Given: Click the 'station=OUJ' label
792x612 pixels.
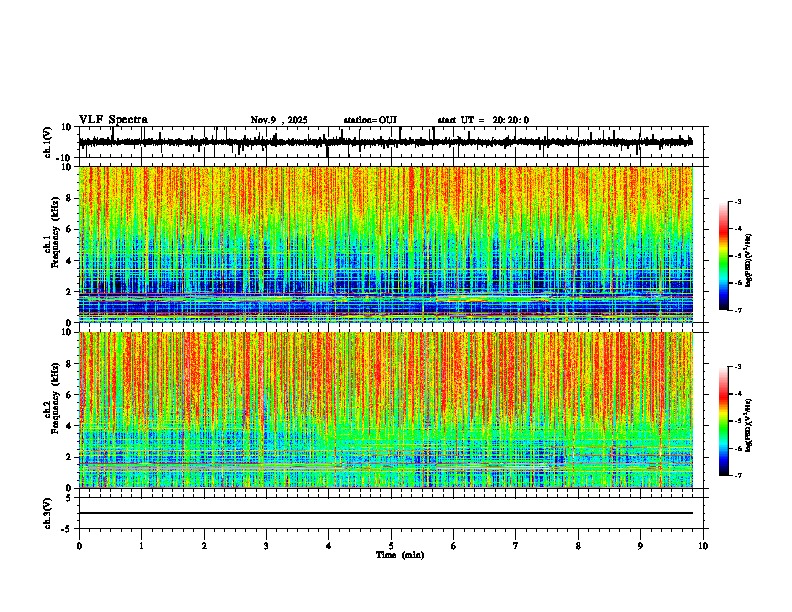Looking at the screenshot, I should 370,120.
